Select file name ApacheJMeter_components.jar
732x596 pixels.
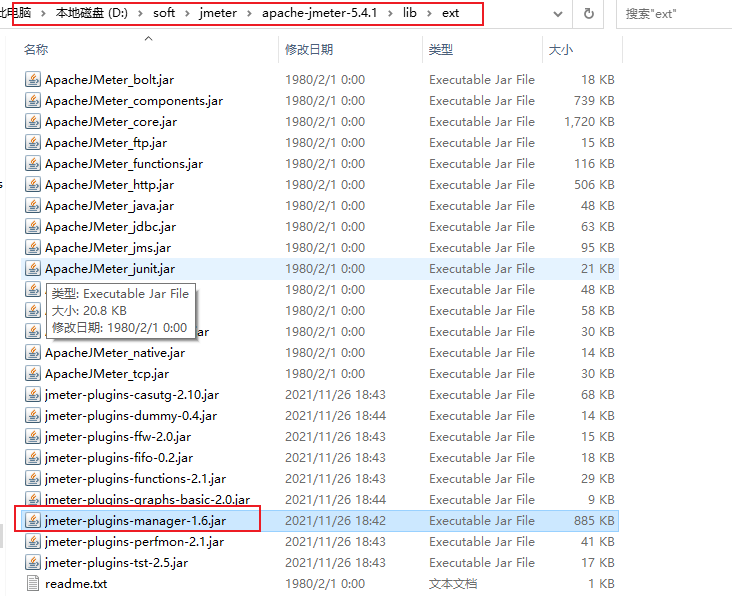(134, 101)
